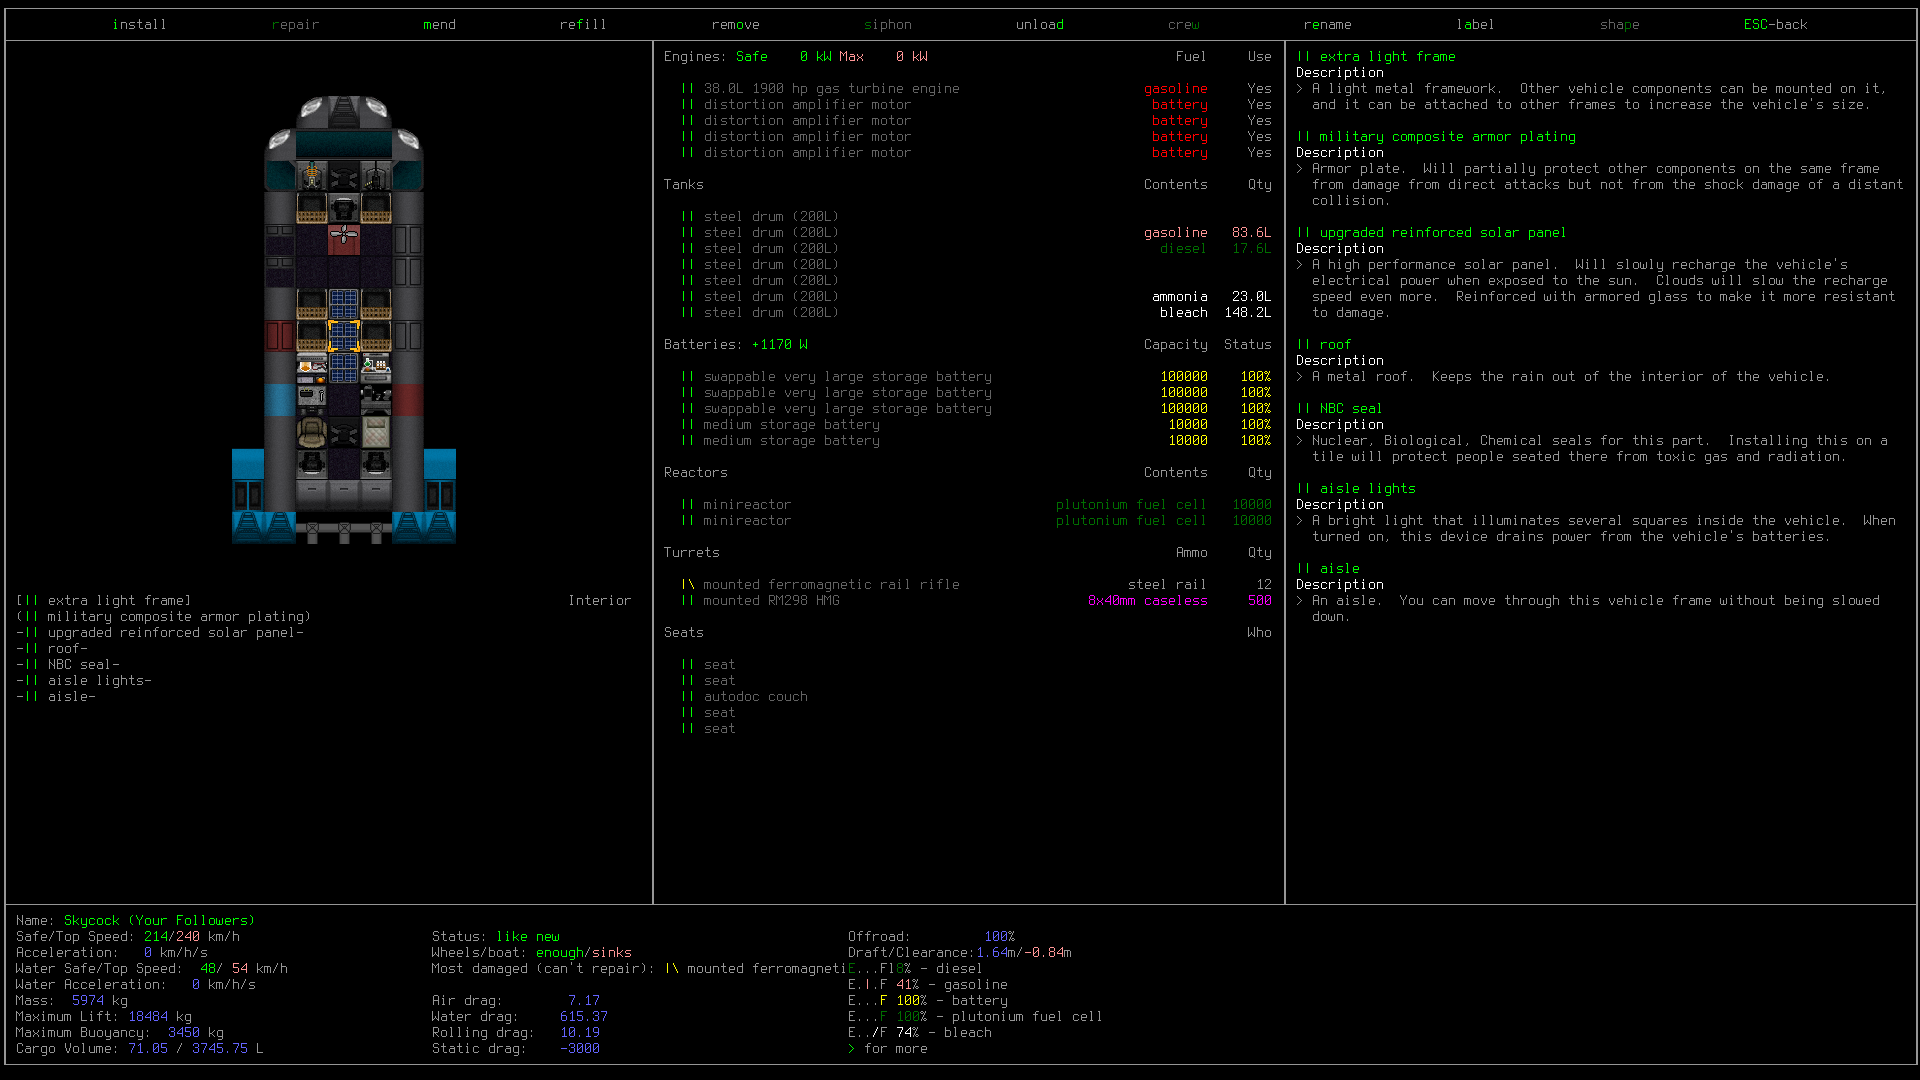Screen dimensions: 1920x1080
Task: Click the bed tile in vehicle interior
Action: [375, 432]
